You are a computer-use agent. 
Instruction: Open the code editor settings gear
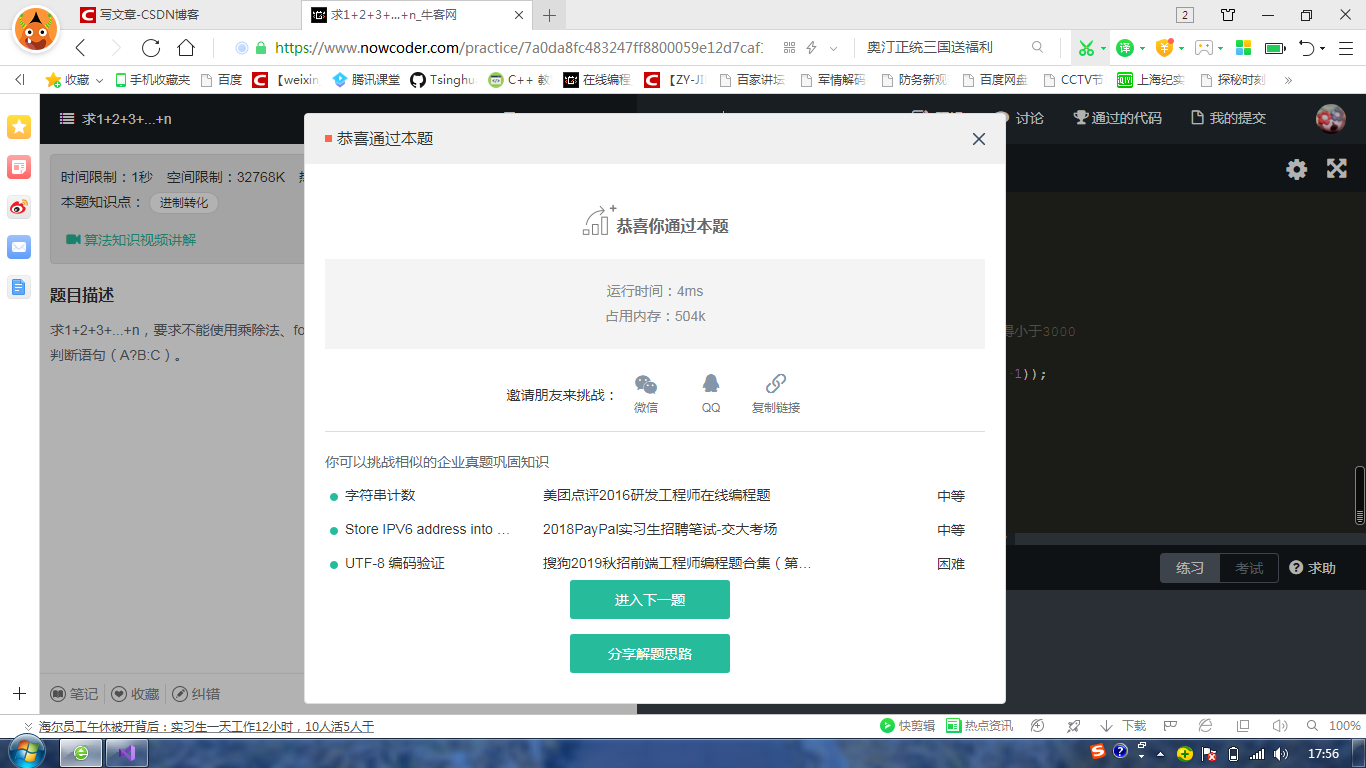coord(1296,169)
